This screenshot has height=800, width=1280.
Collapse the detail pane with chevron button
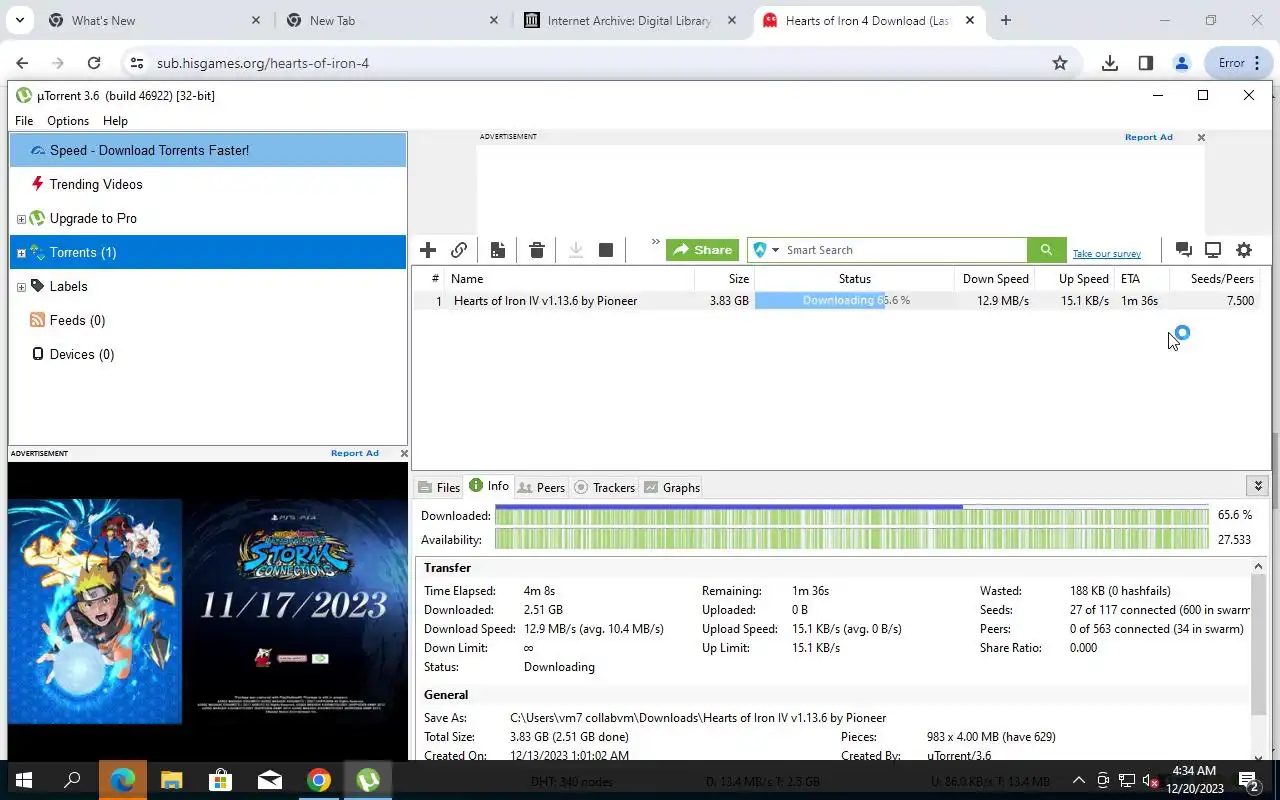1258,486
